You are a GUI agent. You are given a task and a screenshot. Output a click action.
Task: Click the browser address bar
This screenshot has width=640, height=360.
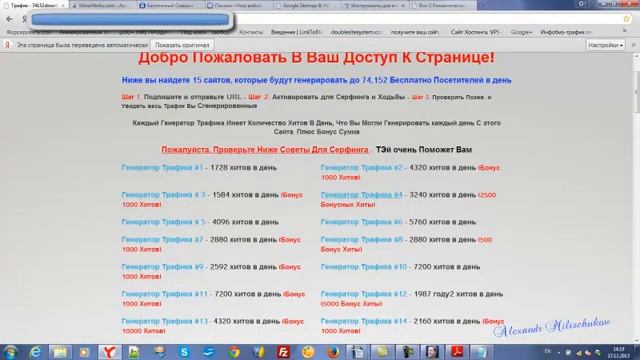[x=327, y=19]
